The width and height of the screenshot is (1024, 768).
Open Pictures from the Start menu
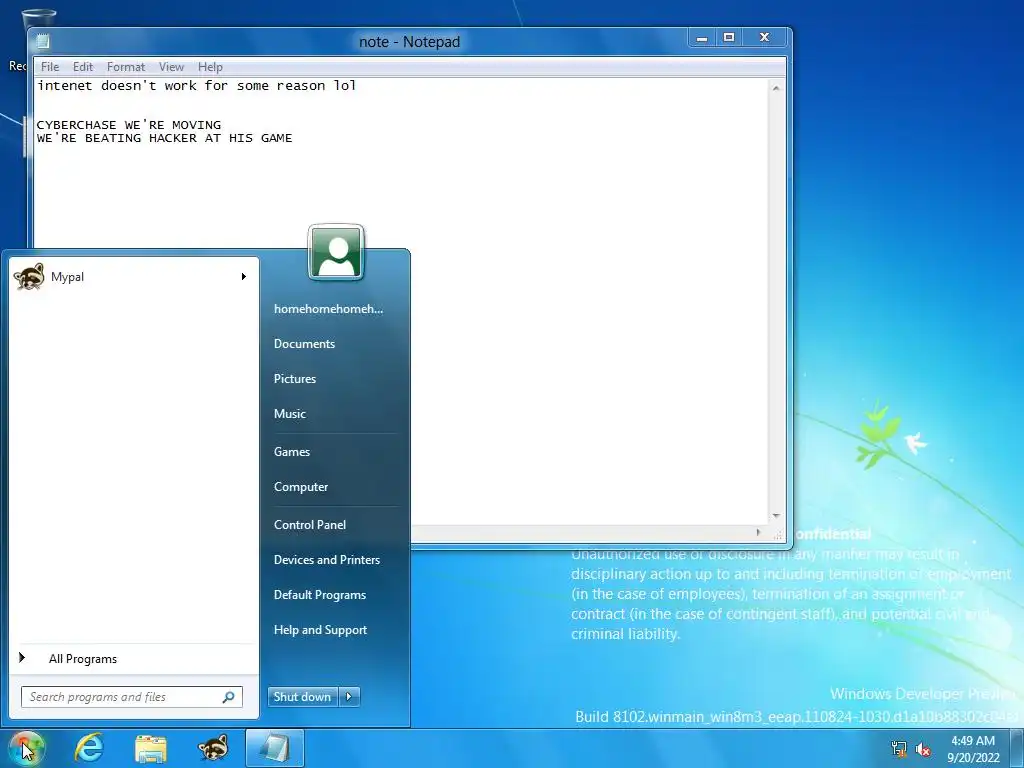[x=295, y=379]
